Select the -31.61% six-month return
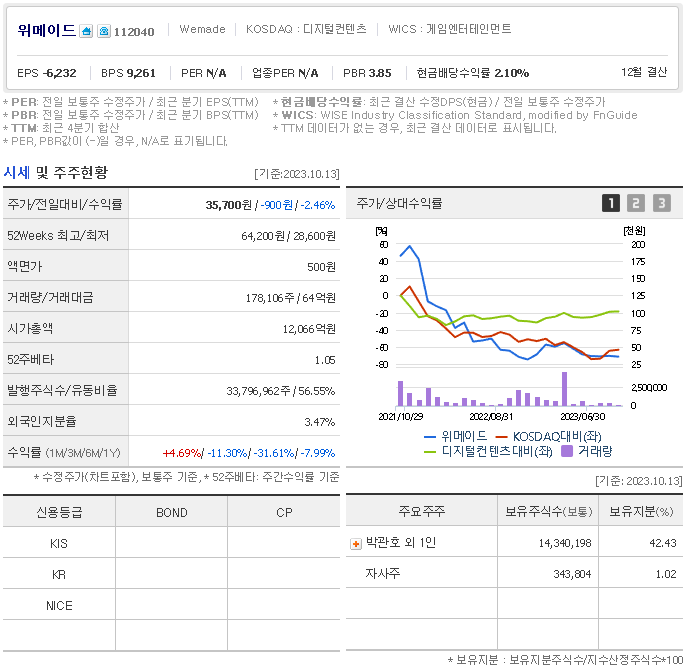 pyautogui.click(x=274, y=453)
